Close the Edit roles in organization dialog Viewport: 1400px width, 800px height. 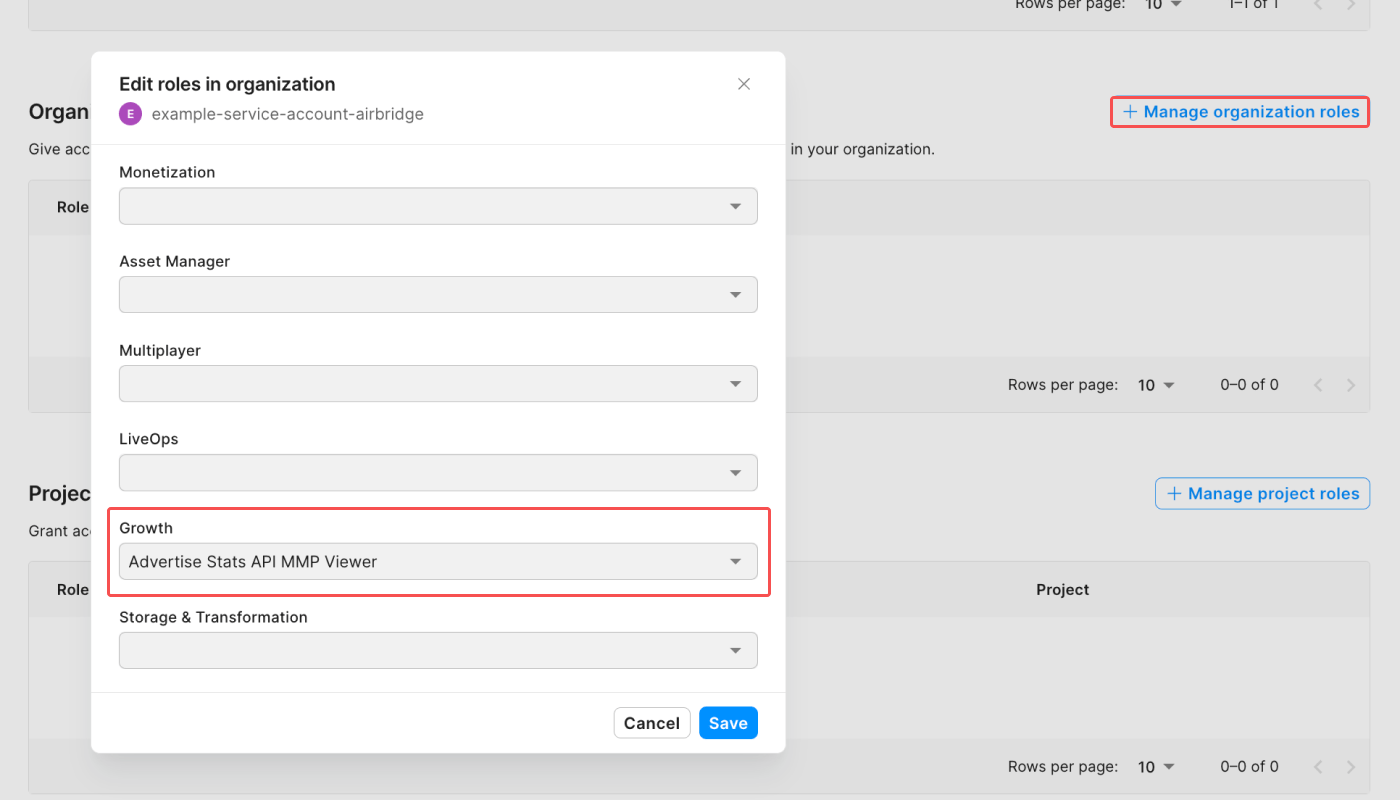744,84
